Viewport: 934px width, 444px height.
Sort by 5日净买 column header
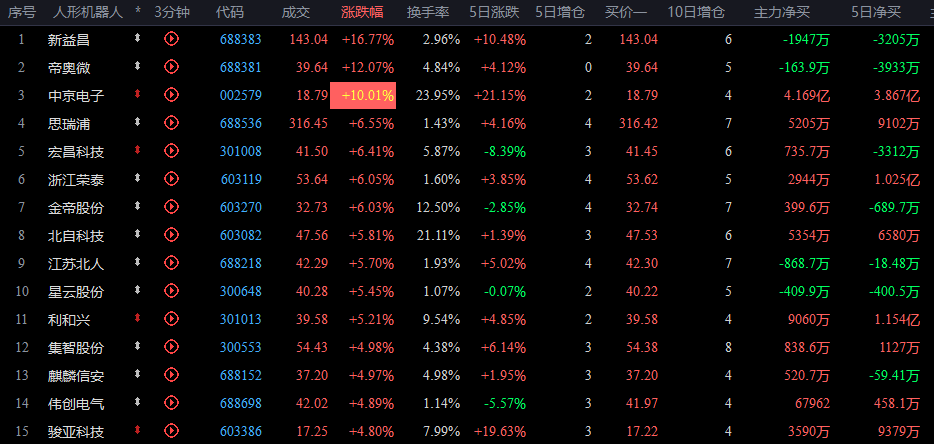point(876,12)
